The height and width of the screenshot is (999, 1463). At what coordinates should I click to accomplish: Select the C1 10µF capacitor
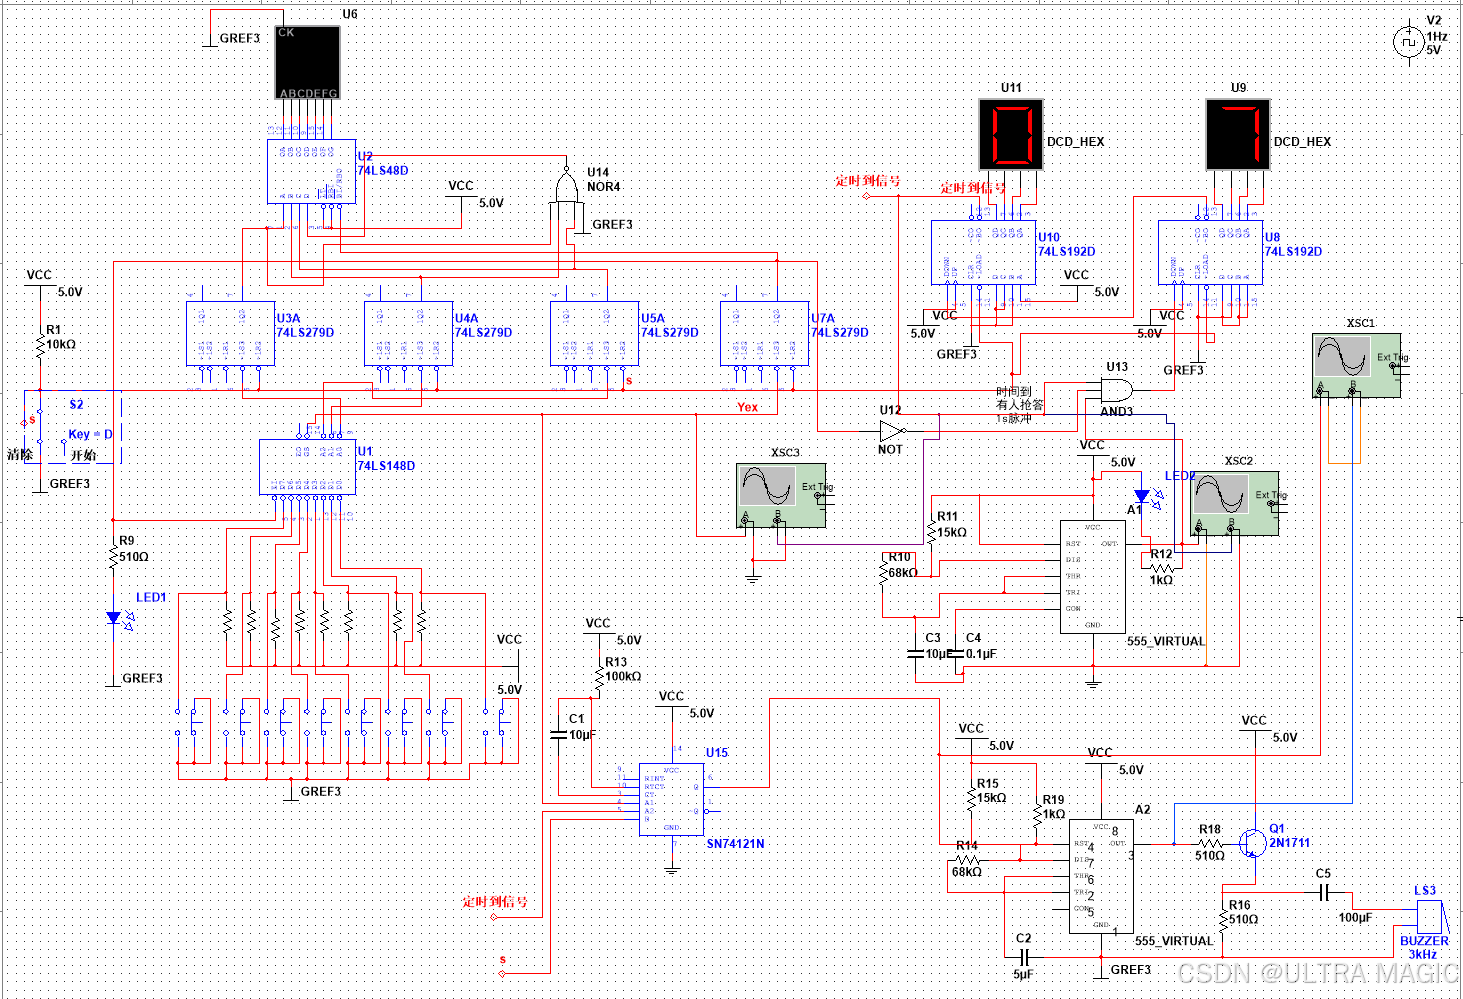(559, 734)
